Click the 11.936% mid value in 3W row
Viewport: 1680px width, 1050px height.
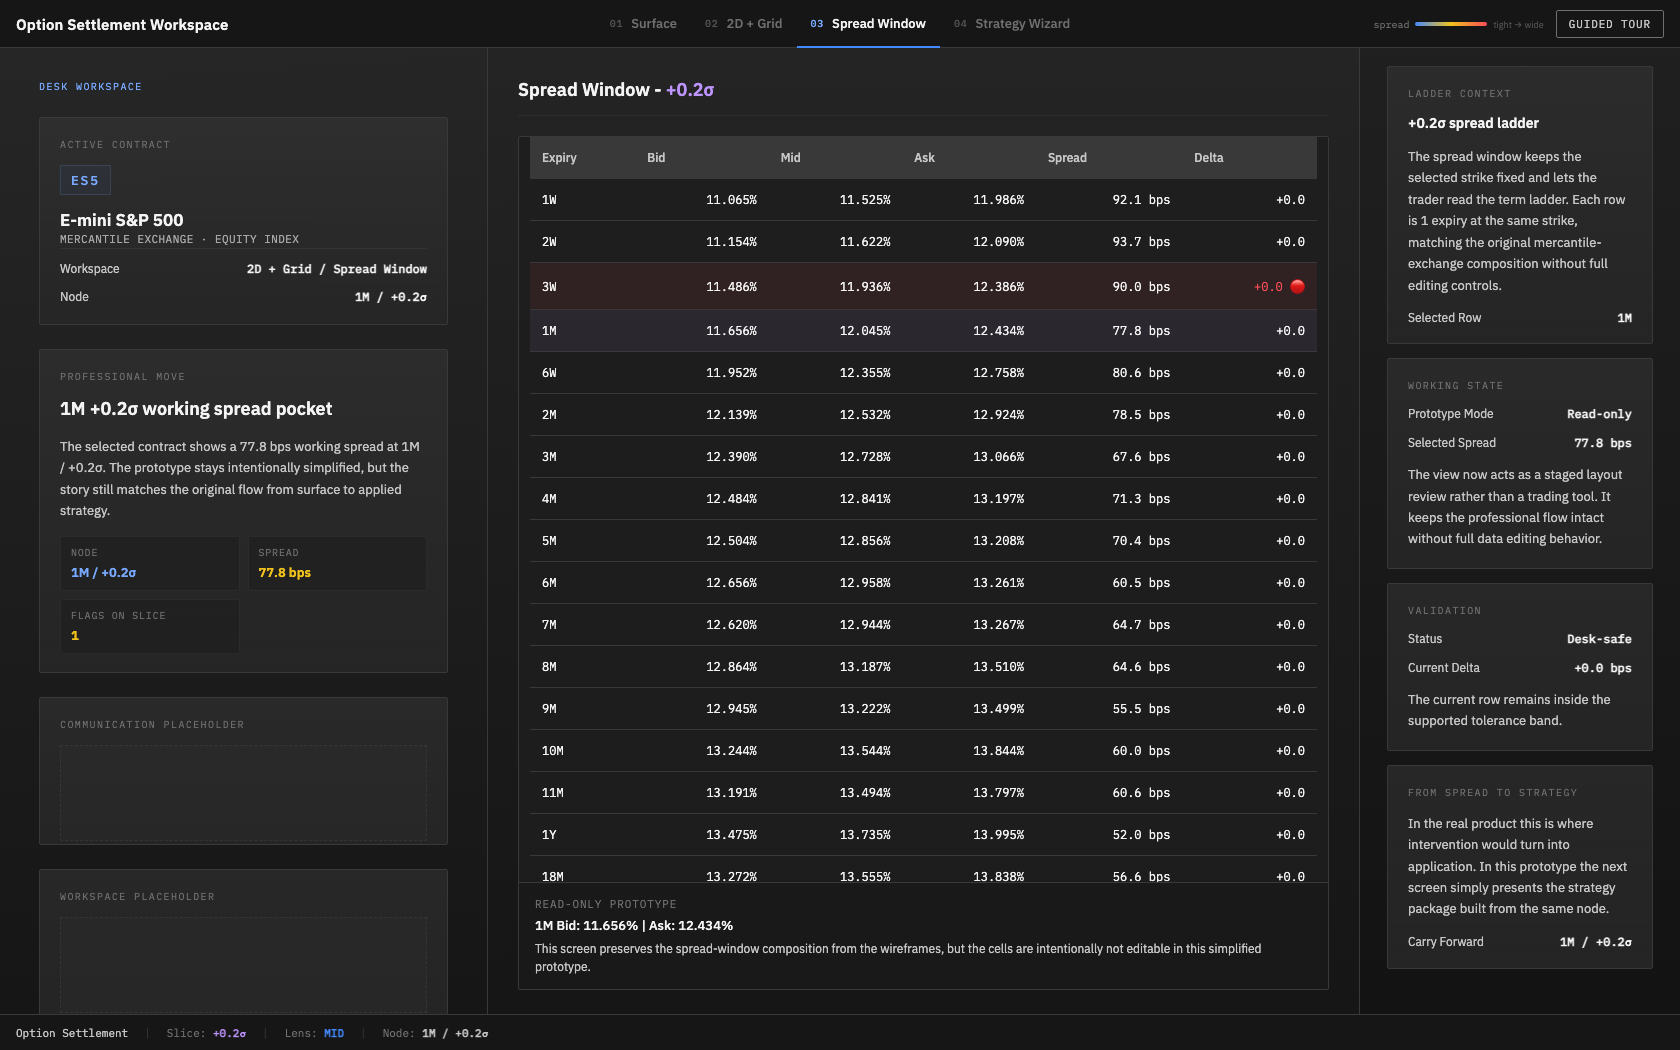point(865,287)
